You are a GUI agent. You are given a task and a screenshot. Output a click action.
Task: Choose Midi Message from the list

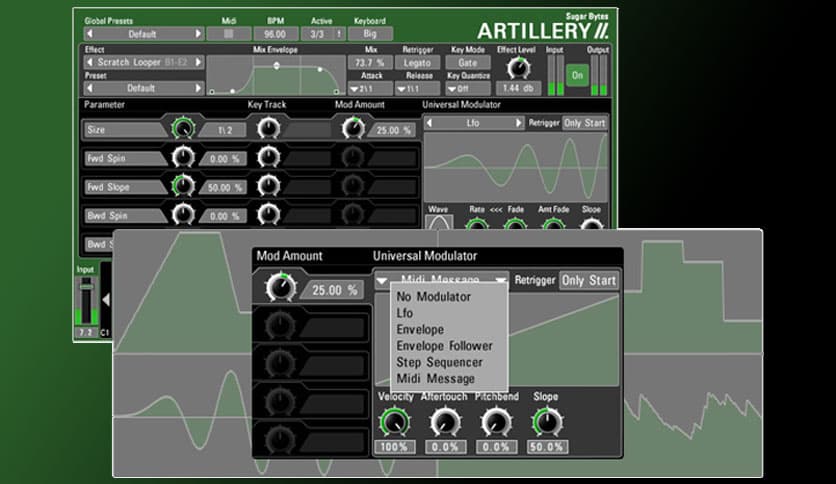click(435, 379)
